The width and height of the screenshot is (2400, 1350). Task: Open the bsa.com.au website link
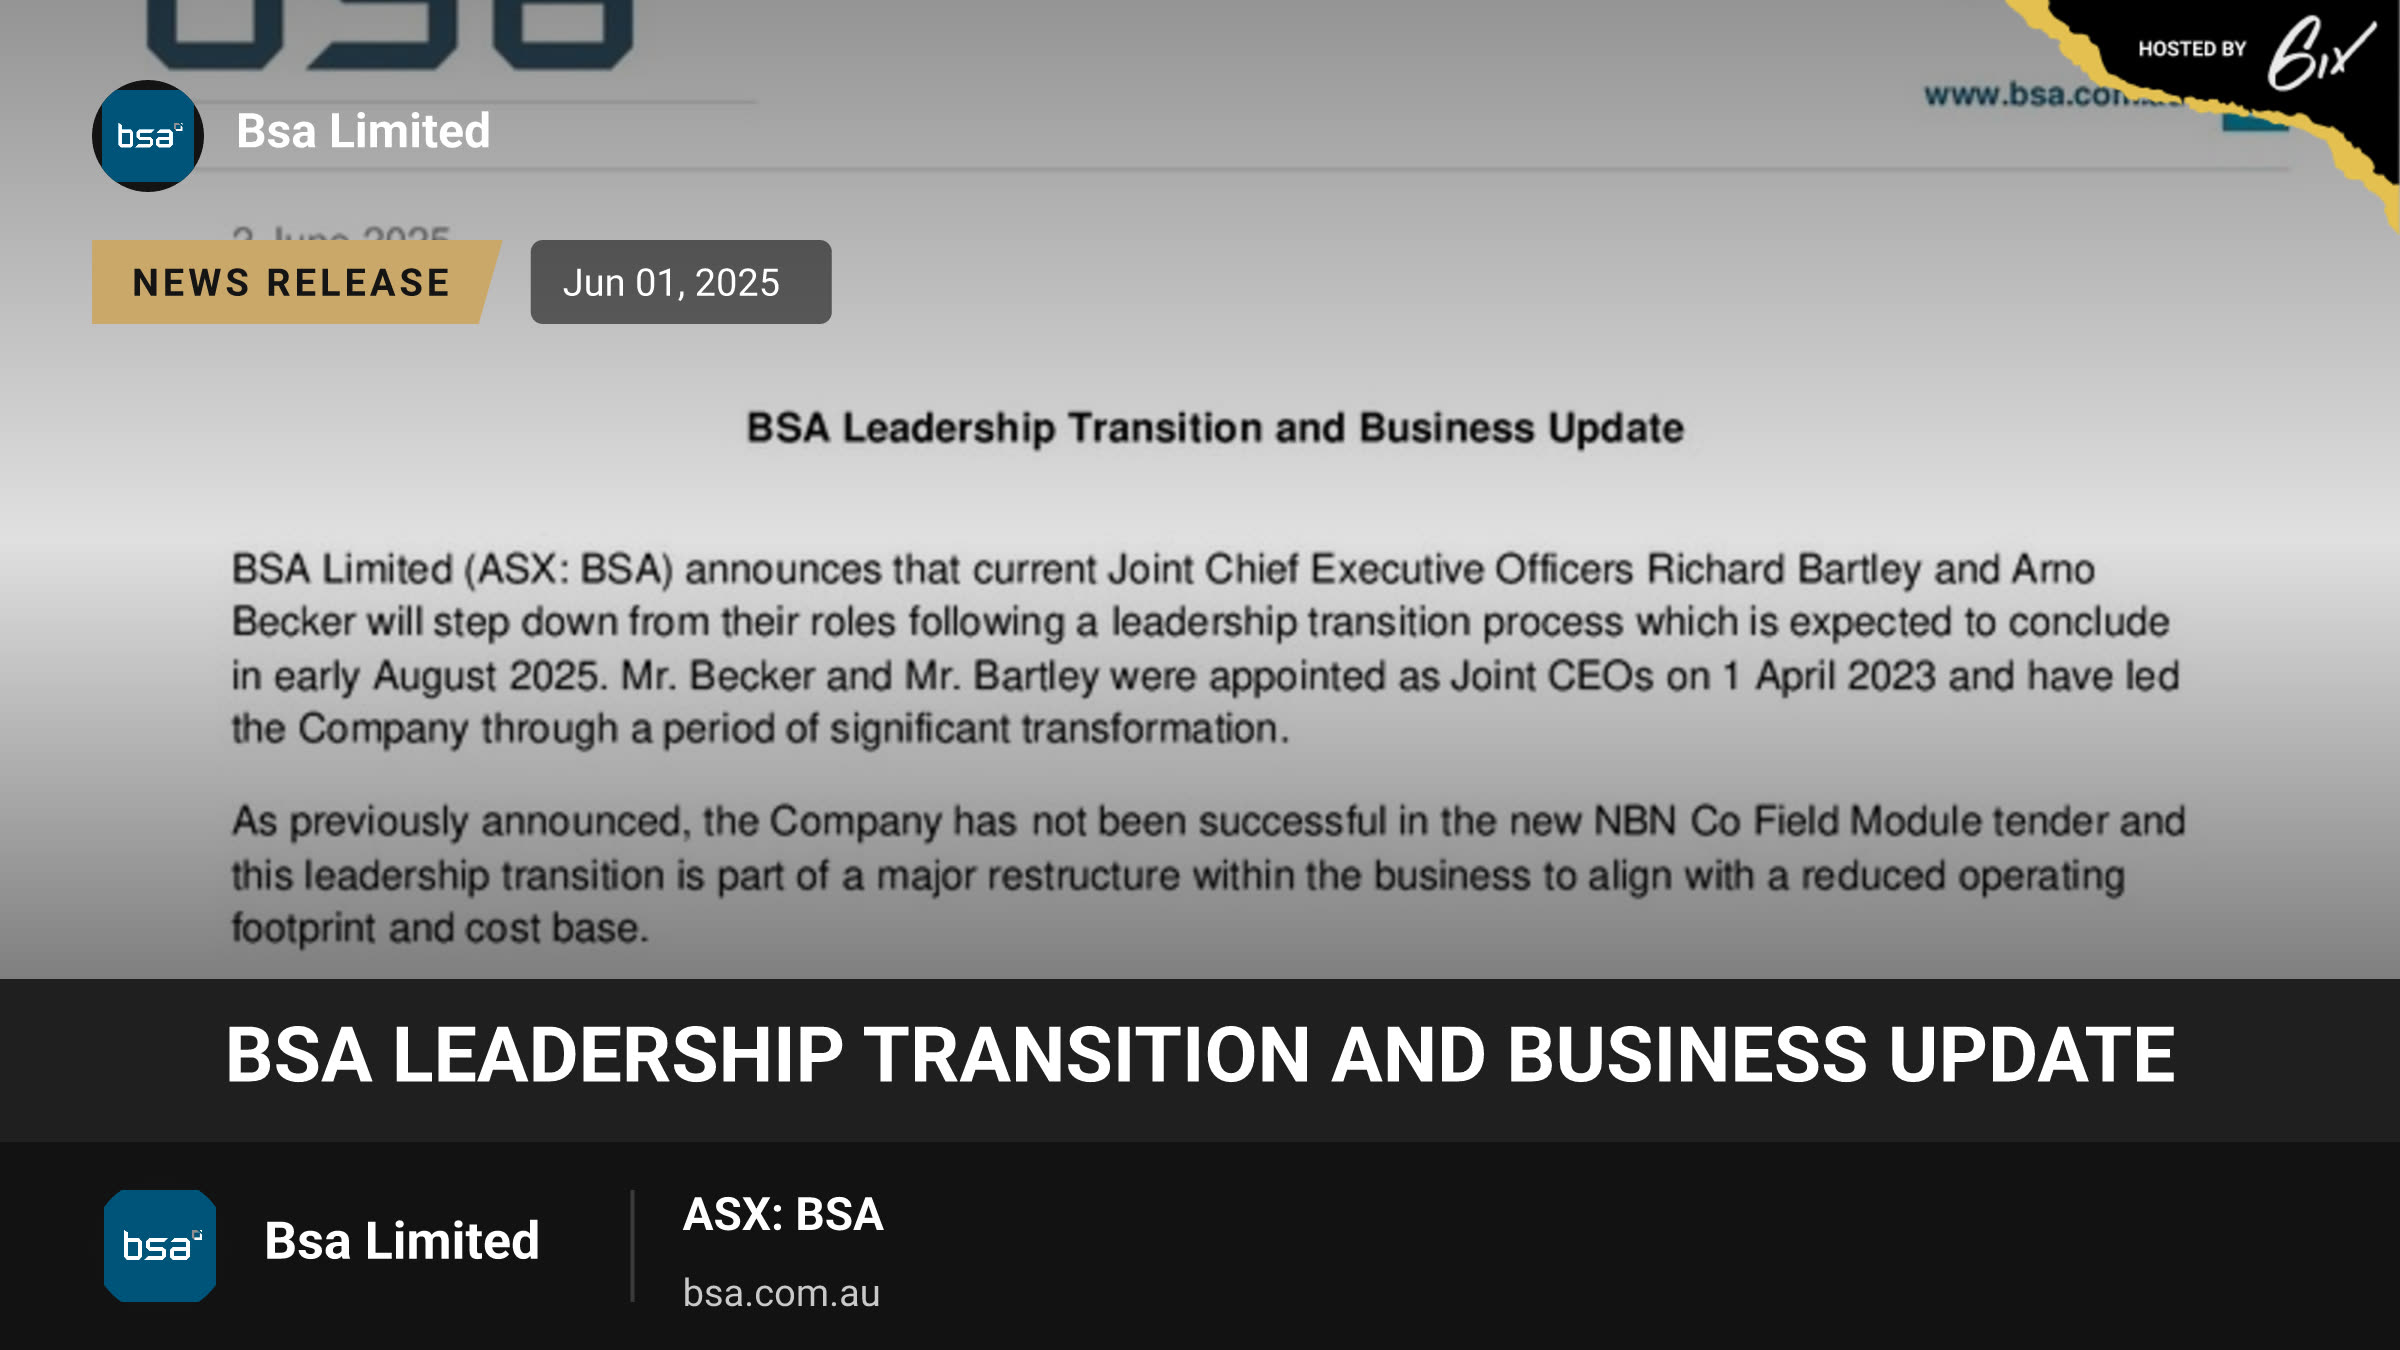(781, 1293)
